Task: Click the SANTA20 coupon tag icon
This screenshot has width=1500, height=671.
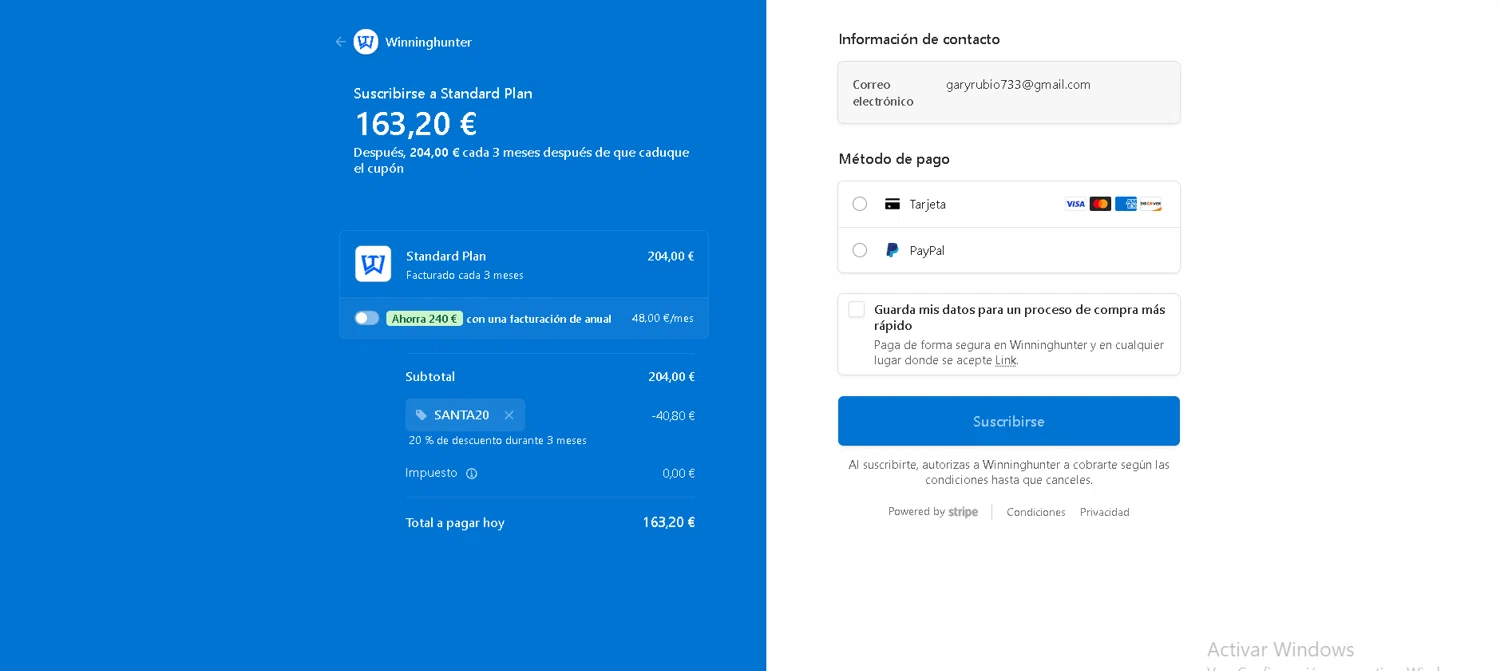Action: click(x=421, y=415)
